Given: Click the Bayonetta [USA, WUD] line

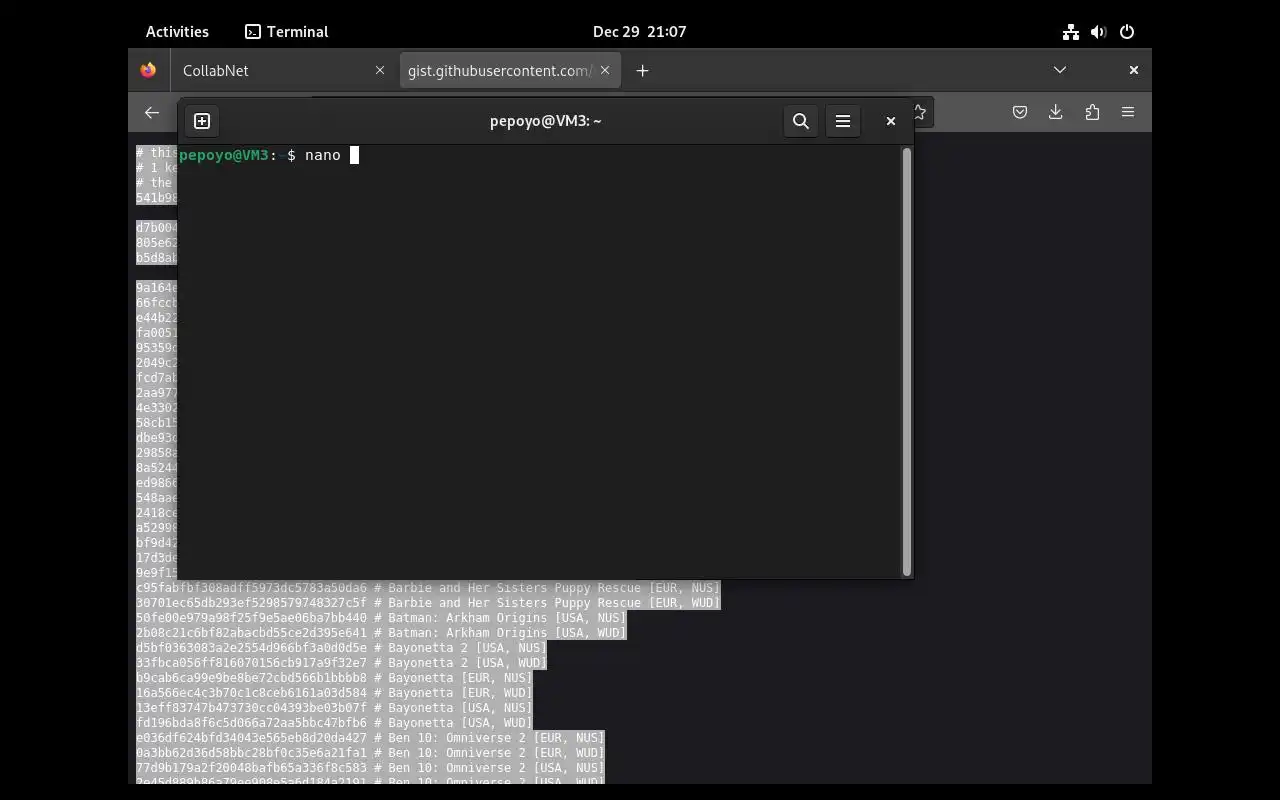Looking at the screenshot, I should 335,723.
